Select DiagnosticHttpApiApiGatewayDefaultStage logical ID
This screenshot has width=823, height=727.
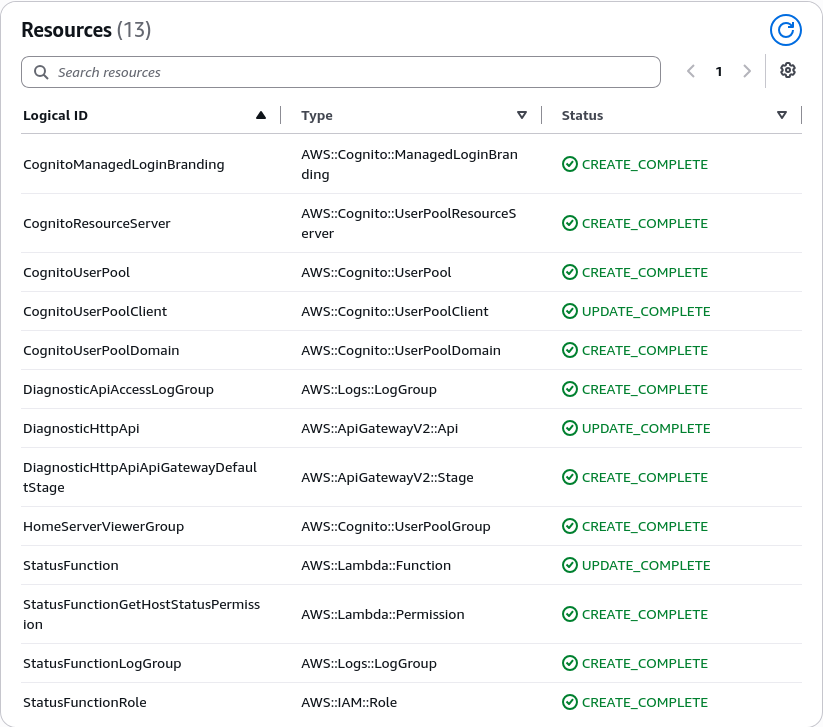[140, 477]
